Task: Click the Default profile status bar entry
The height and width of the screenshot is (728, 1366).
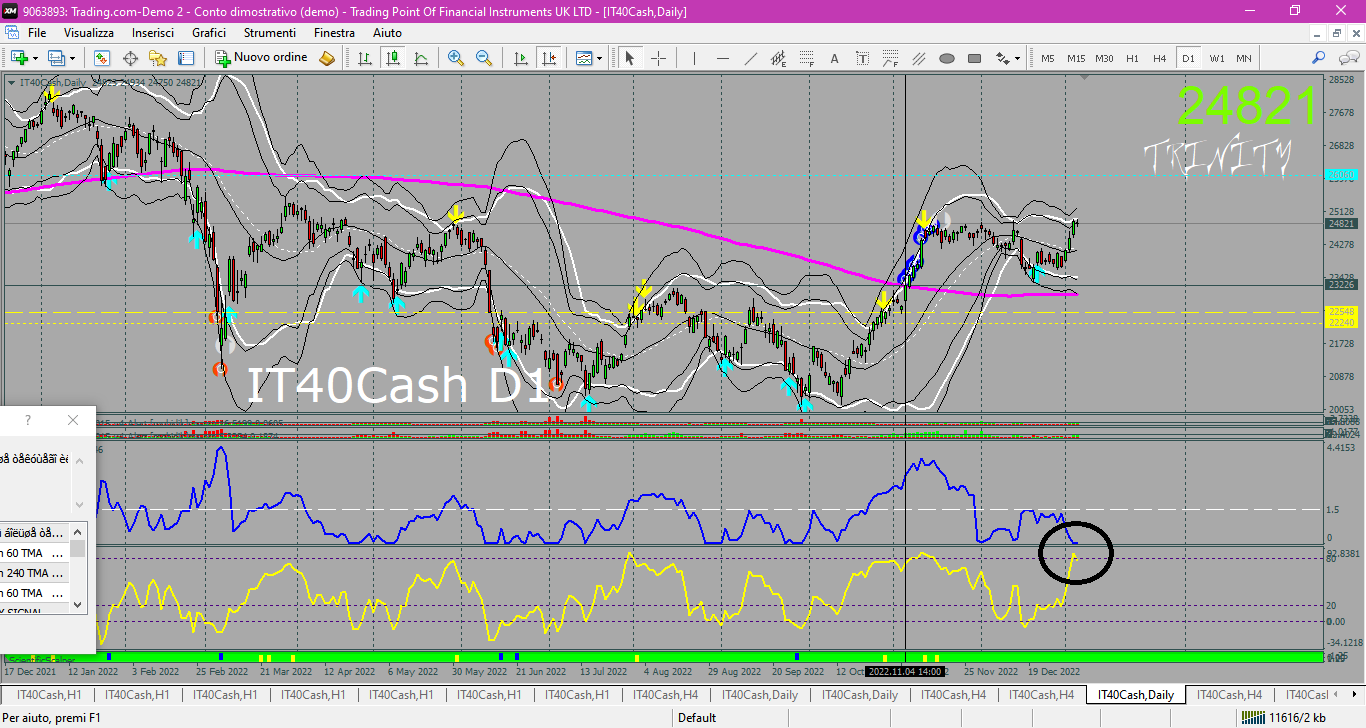Action: point(697,717)
